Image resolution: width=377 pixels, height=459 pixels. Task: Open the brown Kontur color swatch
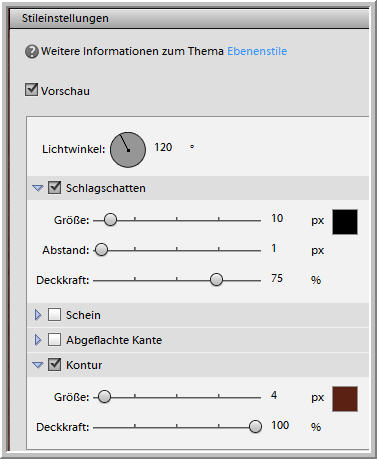point(345,399)
